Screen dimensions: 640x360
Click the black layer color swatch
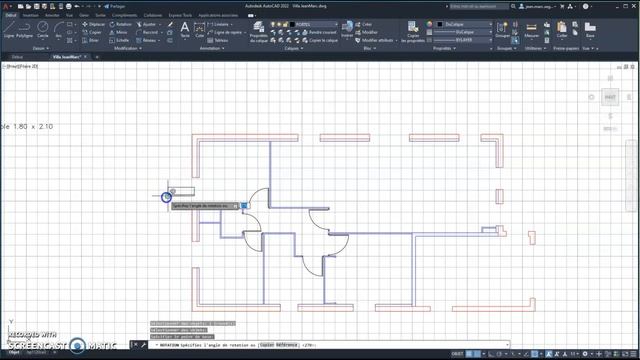coord(292,24)
